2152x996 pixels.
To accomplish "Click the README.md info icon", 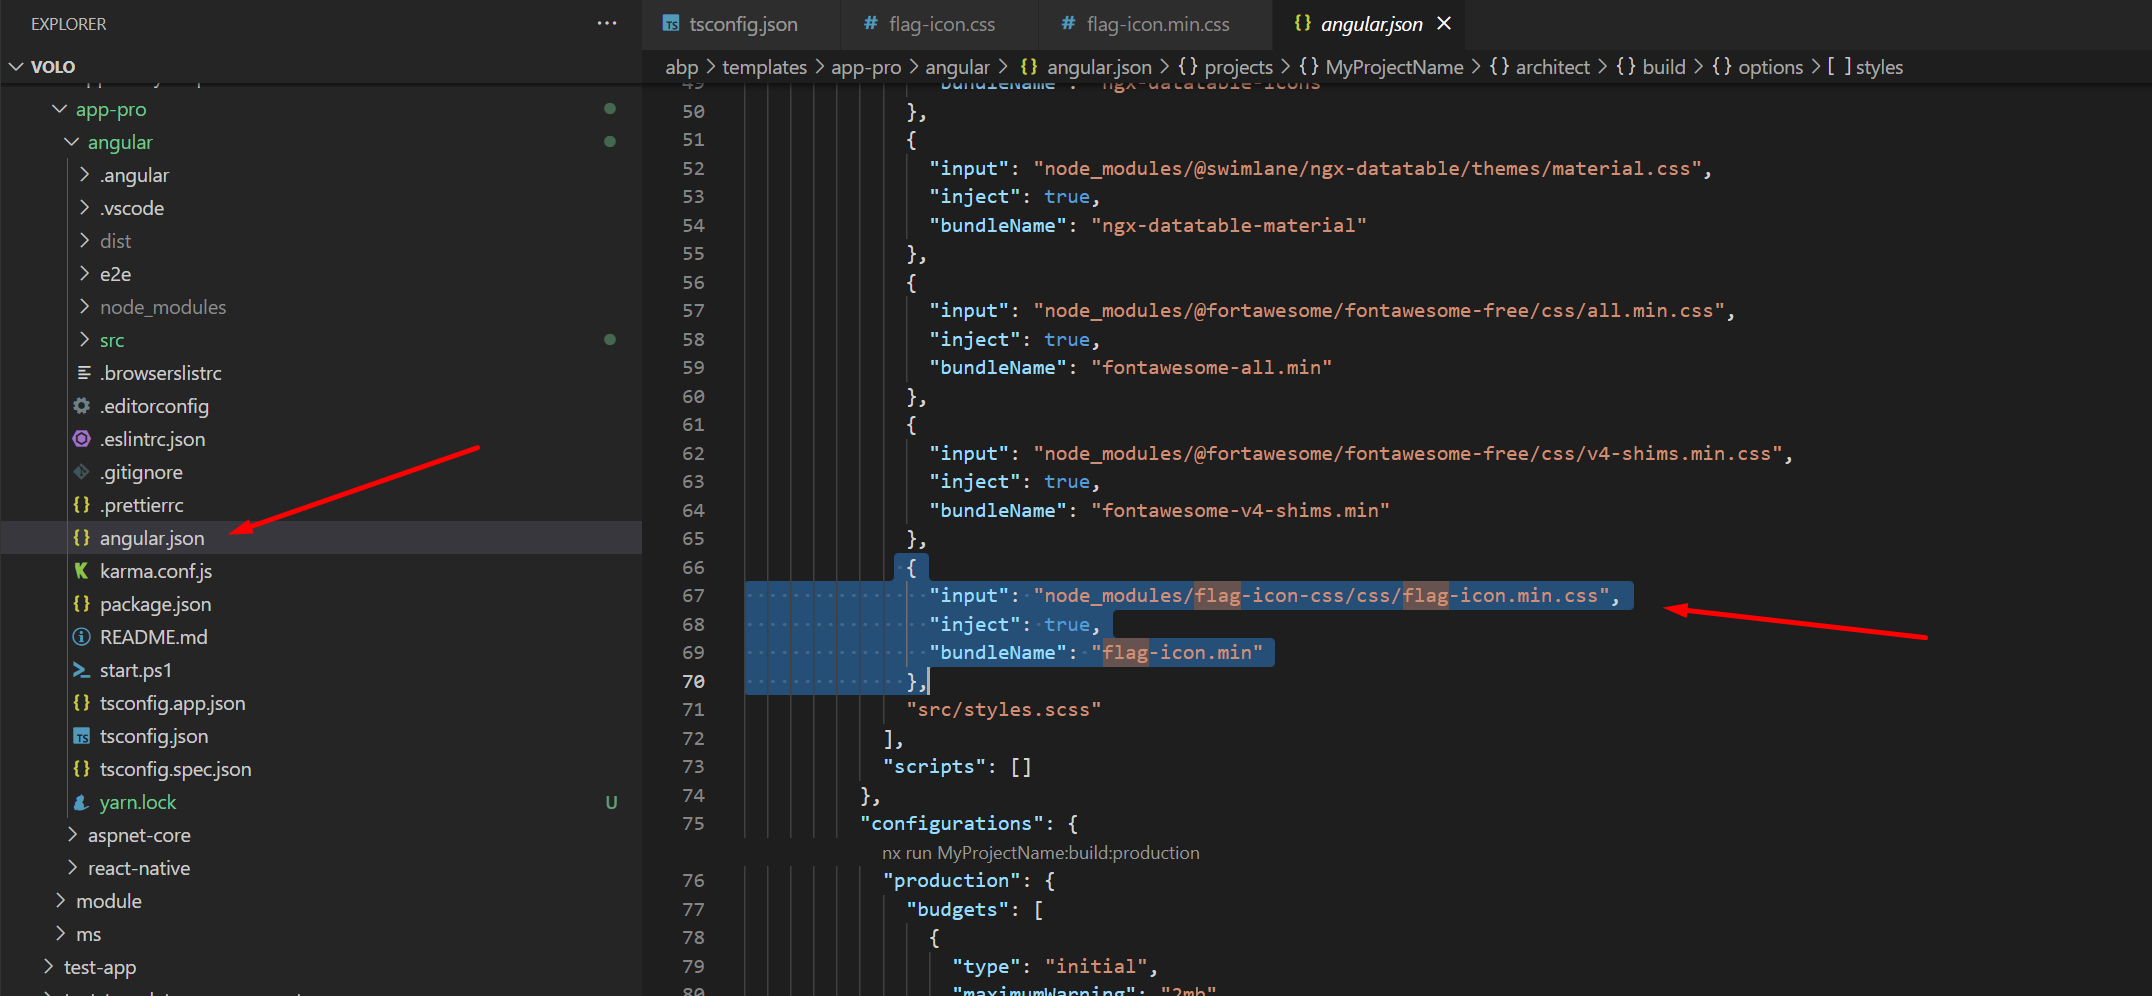I will [x=82, y=637].
